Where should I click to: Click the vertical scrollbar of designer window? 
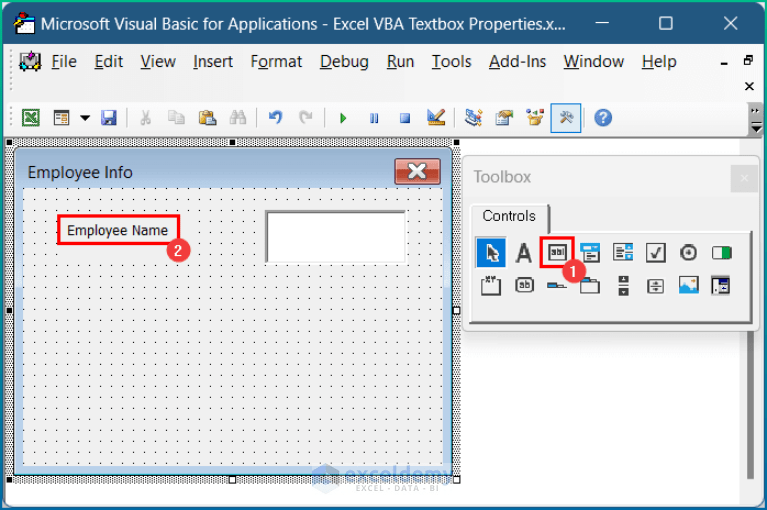[750, 406]
